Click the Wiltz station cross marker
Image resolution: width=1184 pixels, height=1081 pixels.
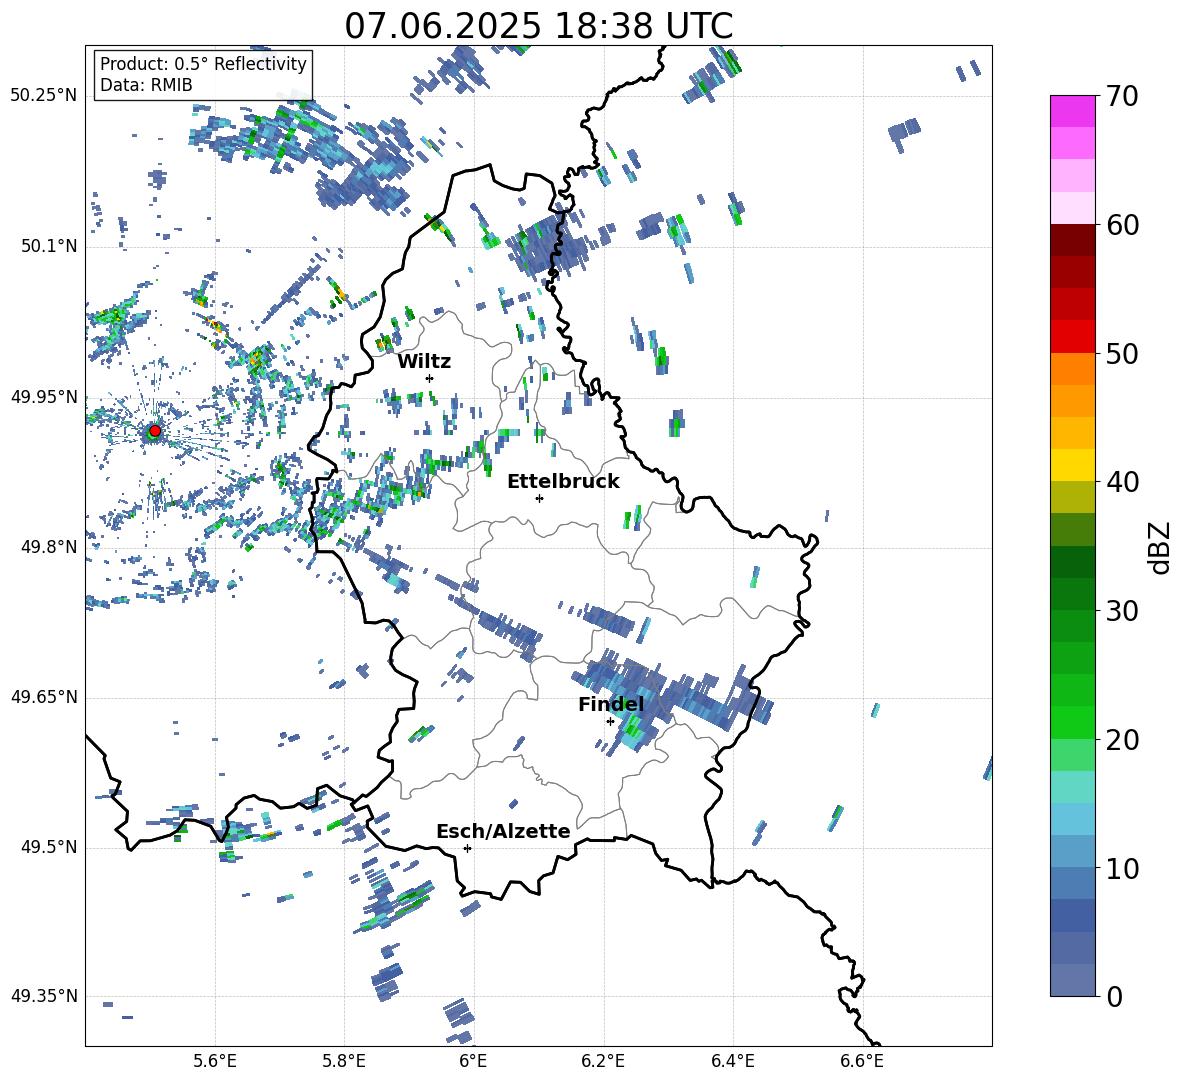pyautogui.click(x=430, y=378)
